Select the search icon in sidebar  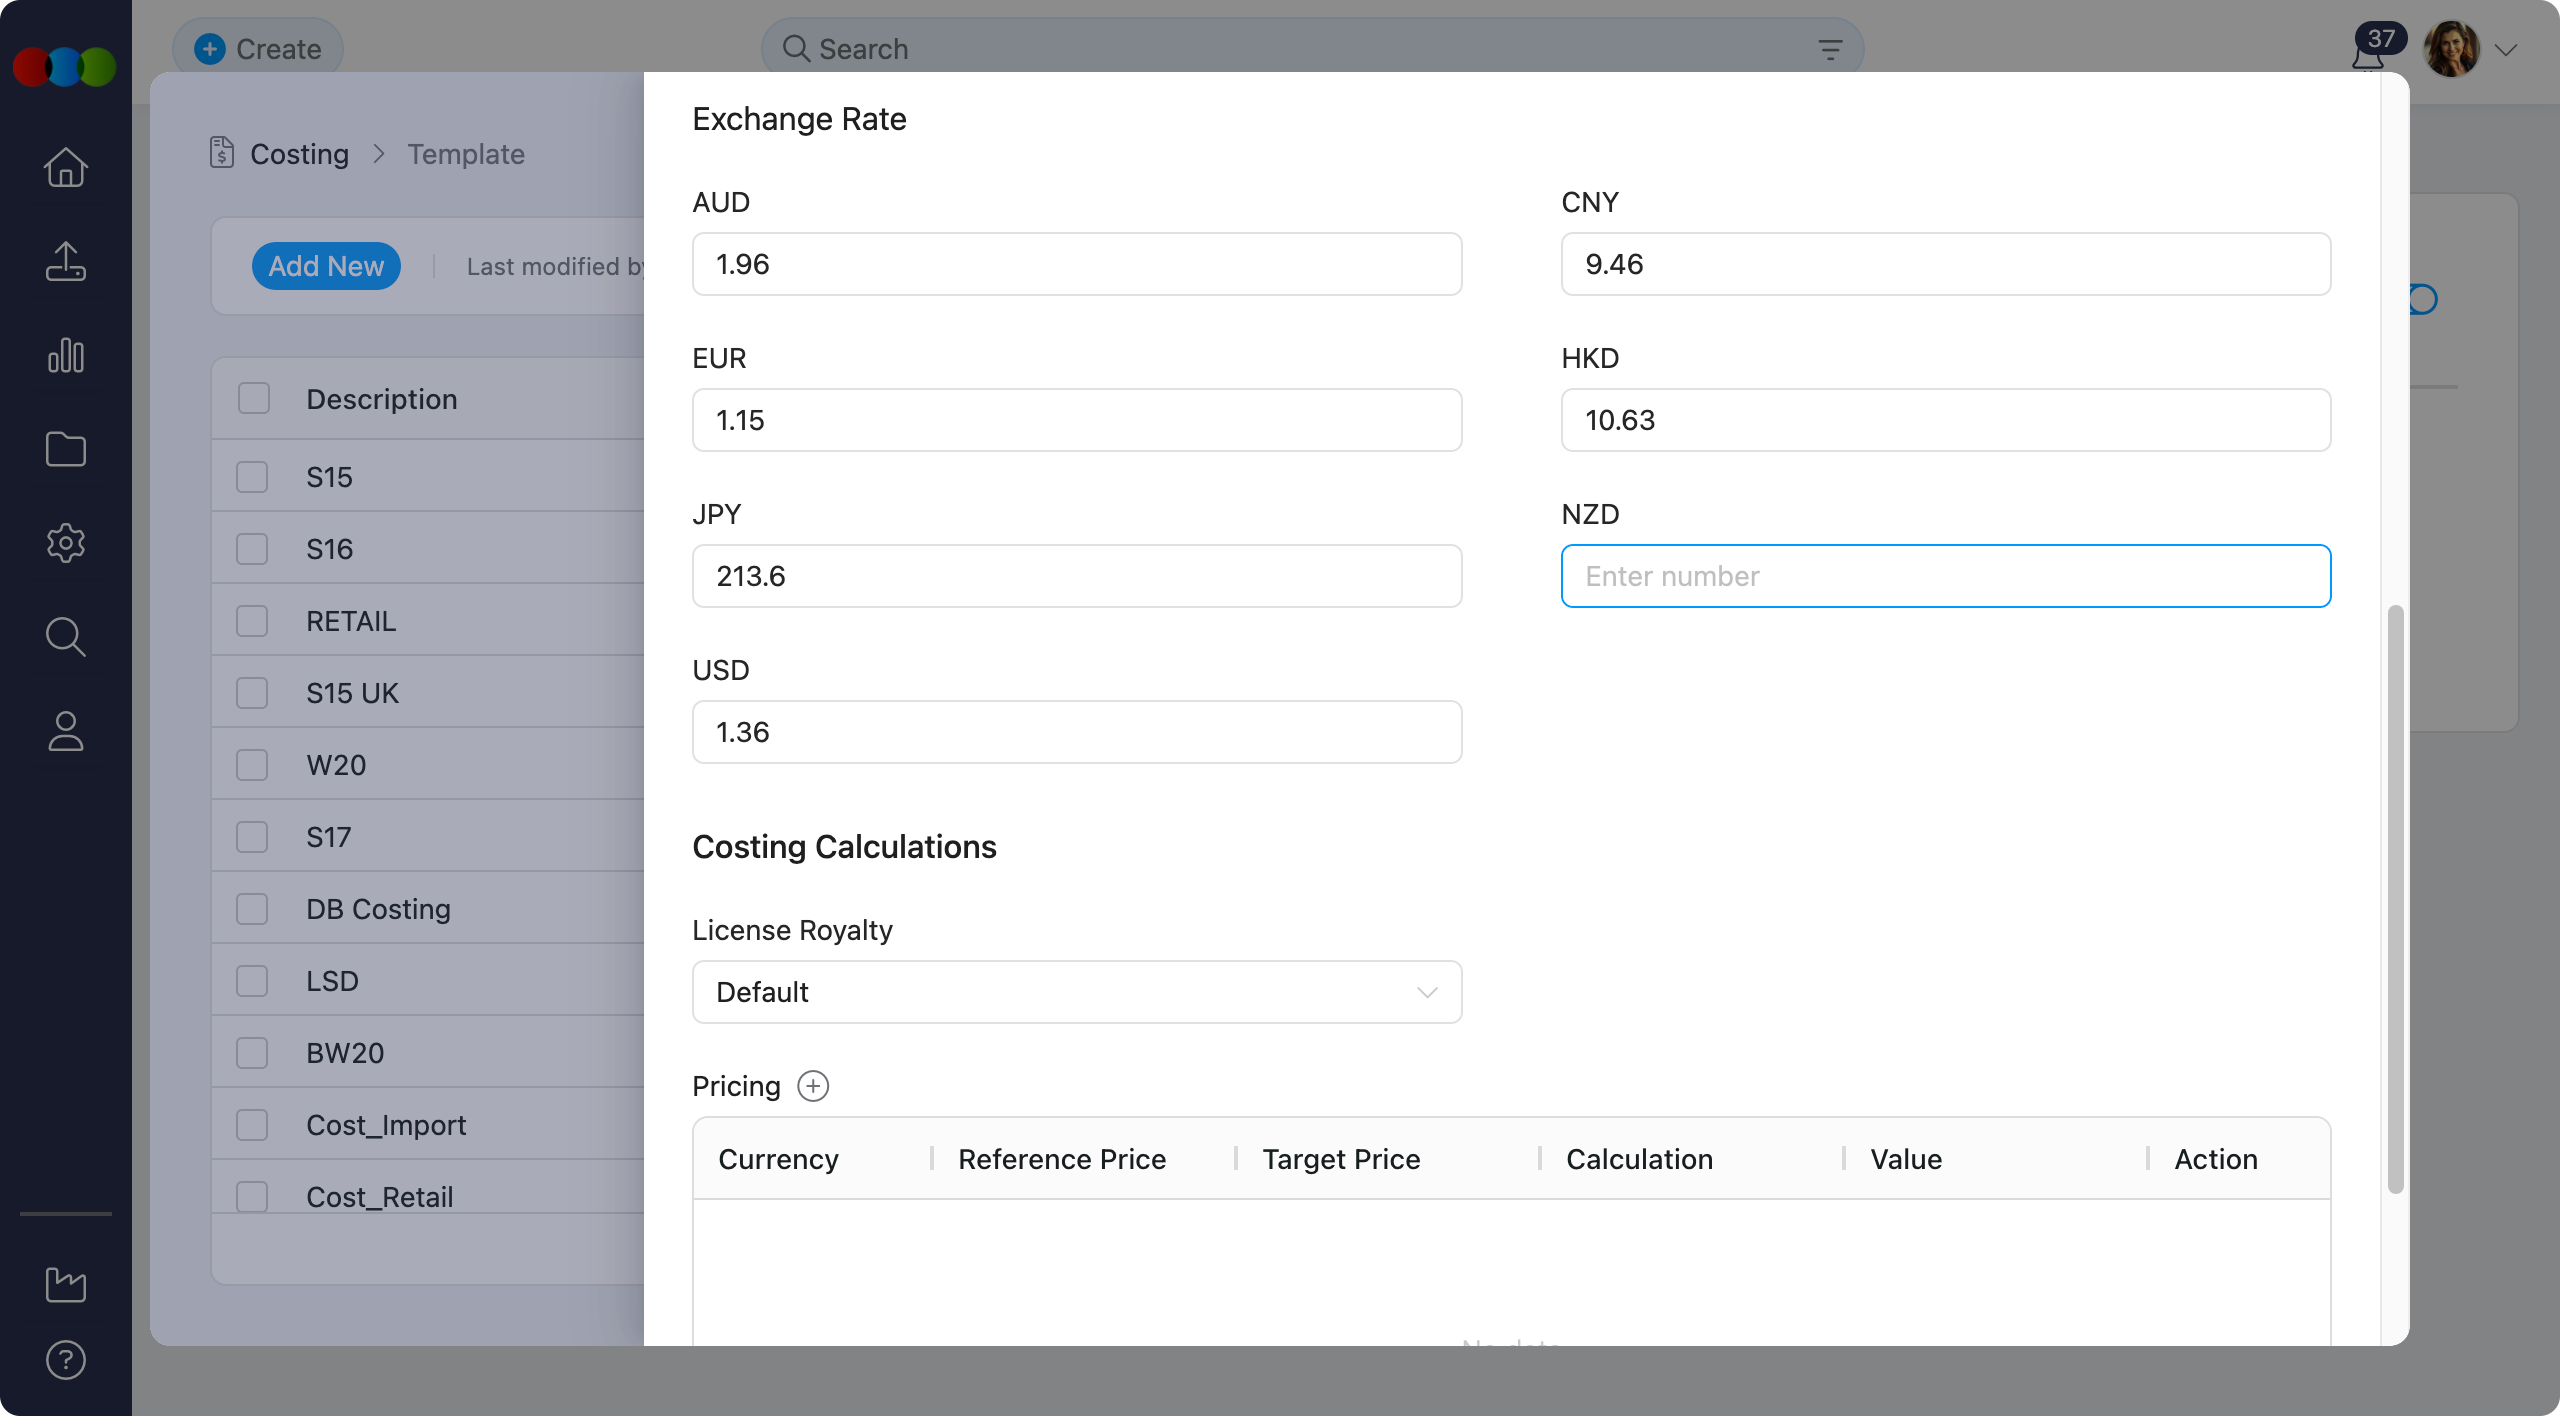64,637
